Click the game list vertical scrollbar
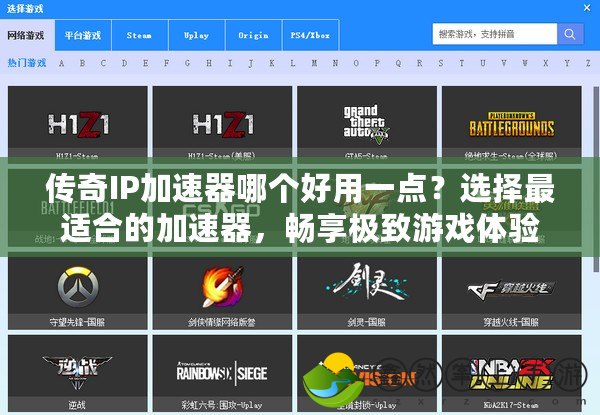This screenshot has width=600, height=415. (596, 179)
